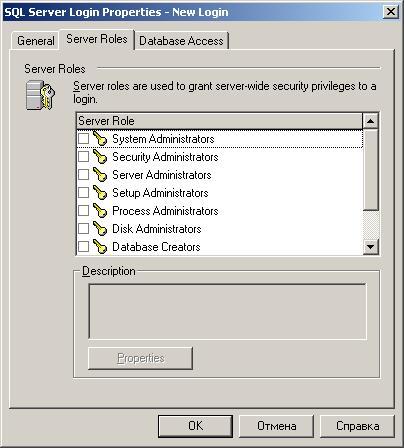
Task: Enable the Security Administrators role checkbox
Action: [83, 156]
